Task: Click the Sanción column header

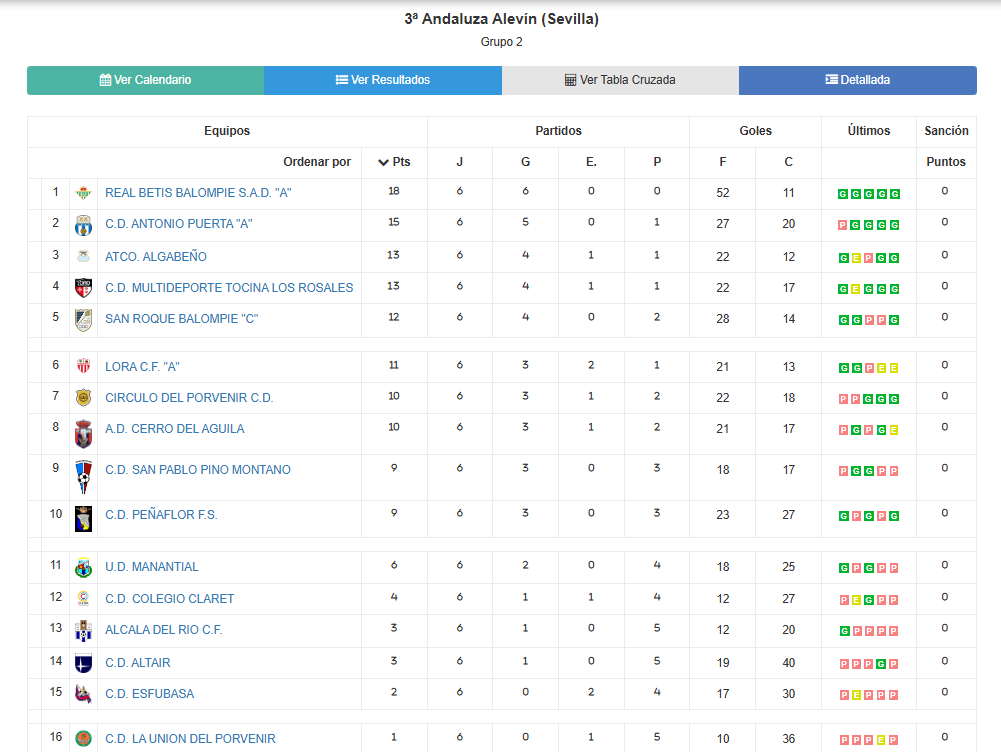Action: click(946, 131)
